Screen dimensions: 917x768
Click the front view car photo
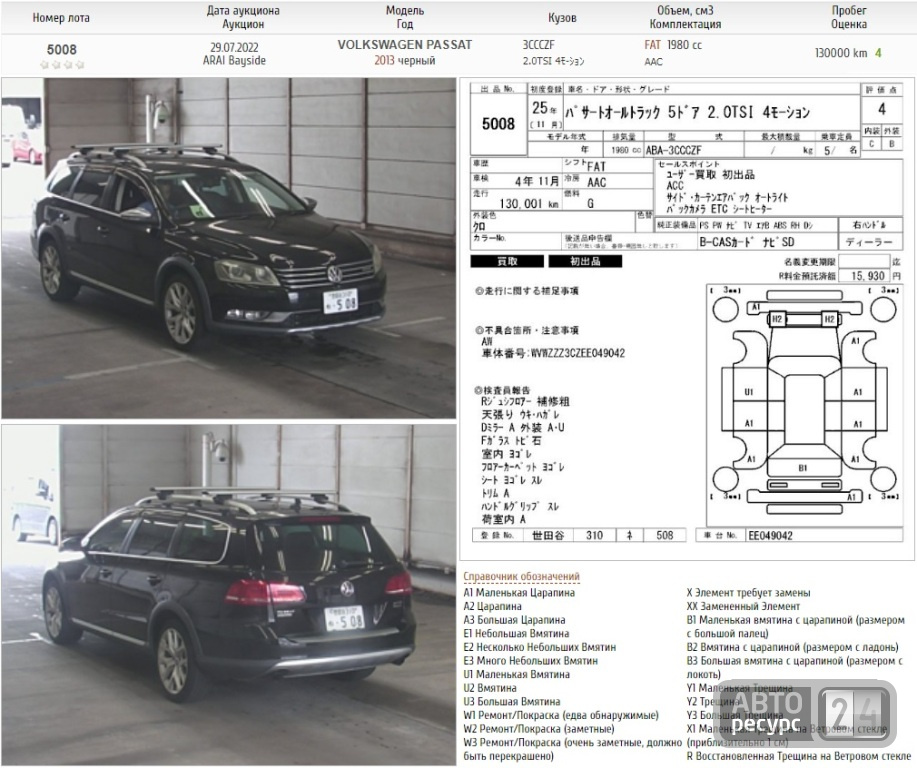pyautogui.click(x=228, y=248)
